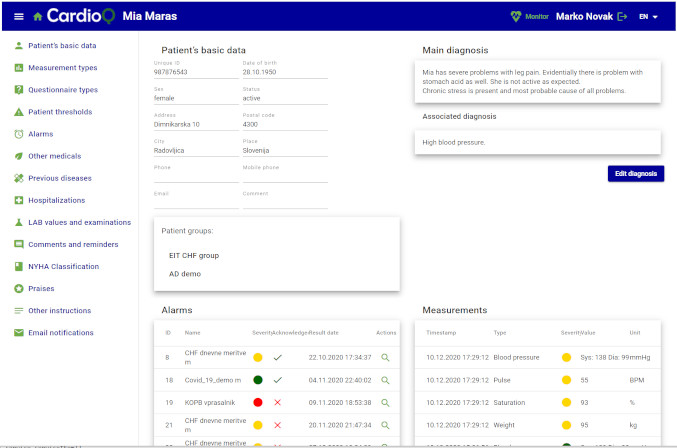
Task: Click the High blood pressure diagnosis text
Action: 454,142
